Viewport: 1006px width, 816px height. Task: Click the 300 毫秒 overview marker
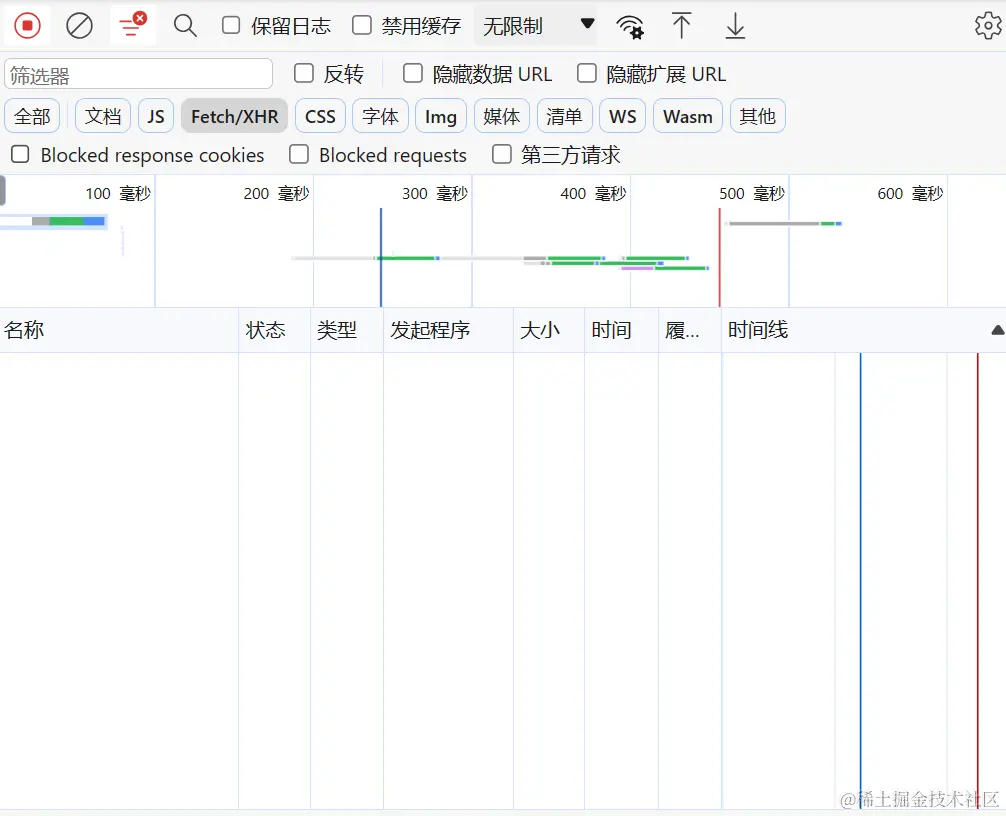tap(435, 193)
